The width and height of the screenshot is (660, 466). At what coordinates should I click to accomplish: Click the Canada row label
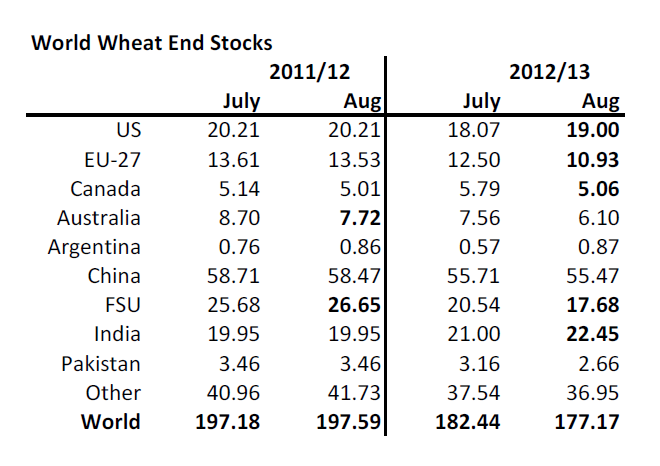(105, 189)
